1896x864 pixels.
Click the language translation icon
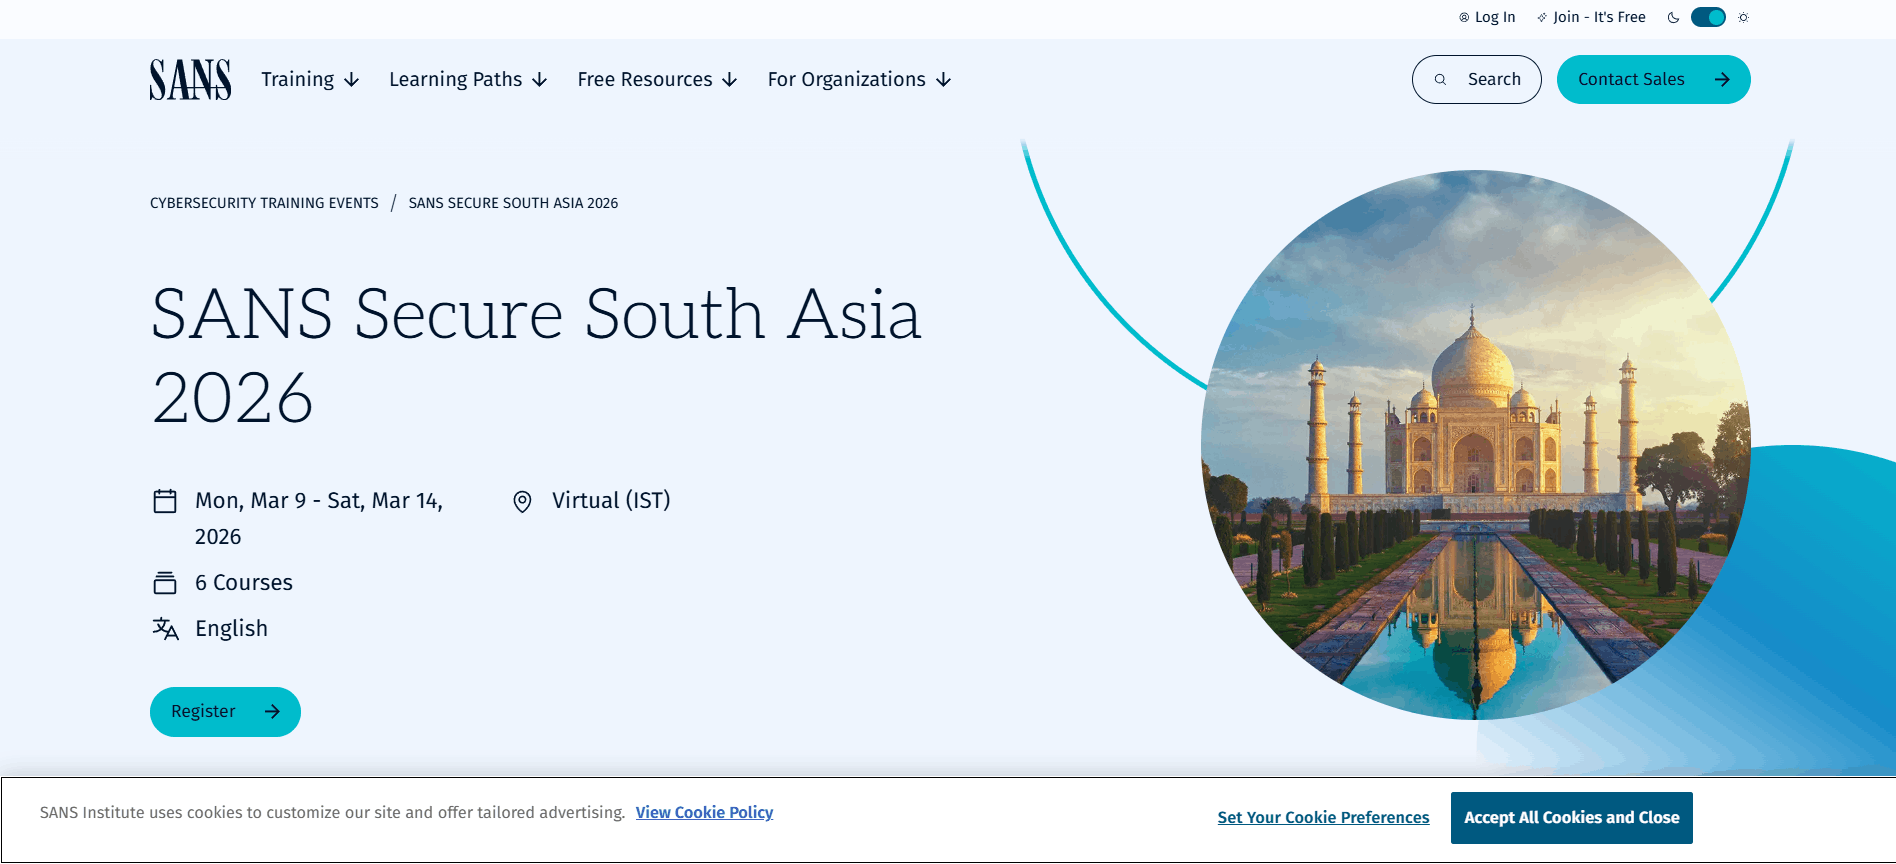pos(165,629)
